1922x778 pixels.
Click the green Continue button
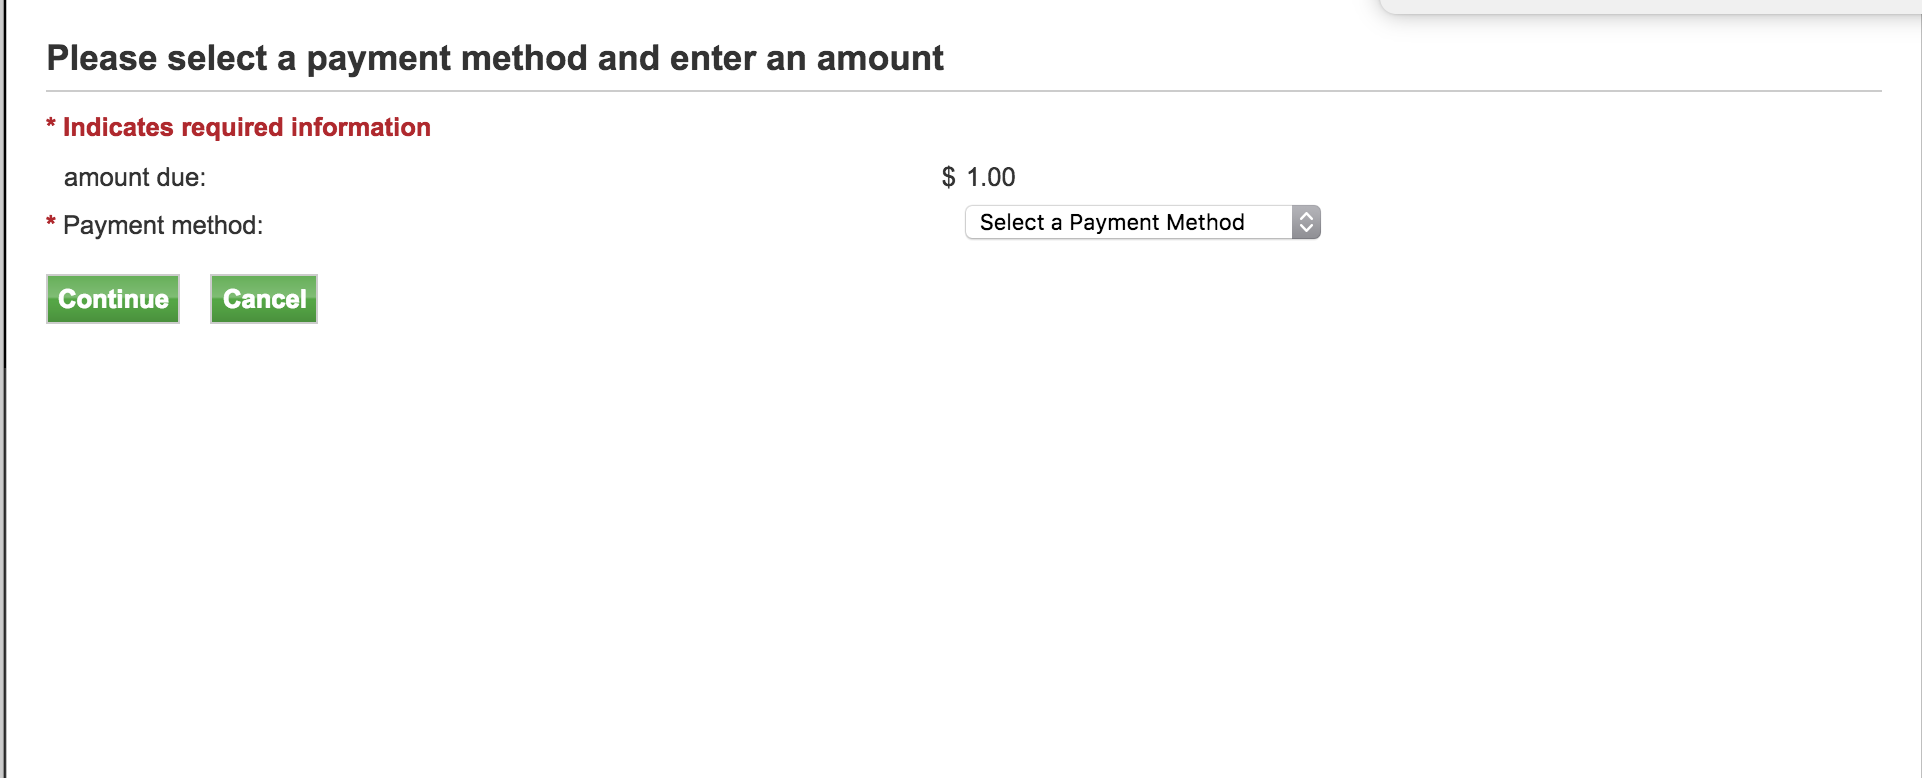[x=113, y=299]
